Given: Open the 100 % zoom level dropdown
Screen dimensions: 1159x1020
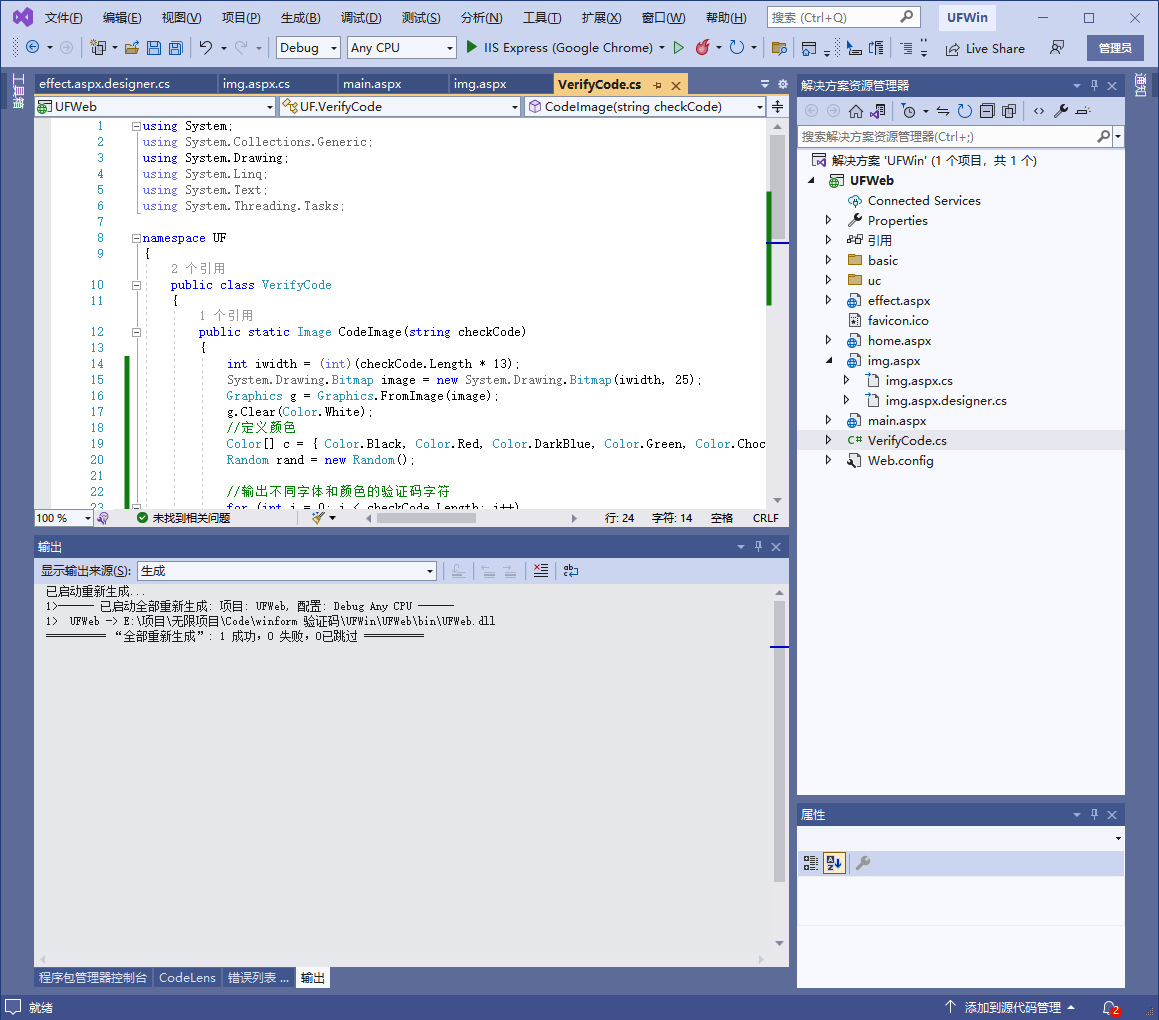Looking at the screenshot, I should [64, 518].
